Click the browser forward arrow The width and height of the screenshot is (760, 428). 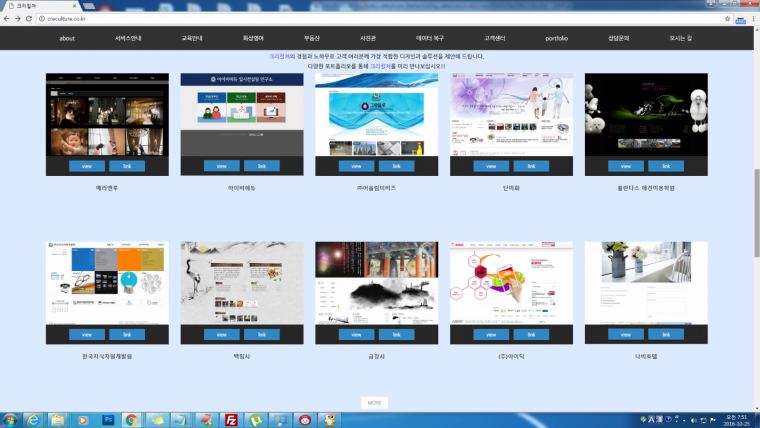click(17, 18)
